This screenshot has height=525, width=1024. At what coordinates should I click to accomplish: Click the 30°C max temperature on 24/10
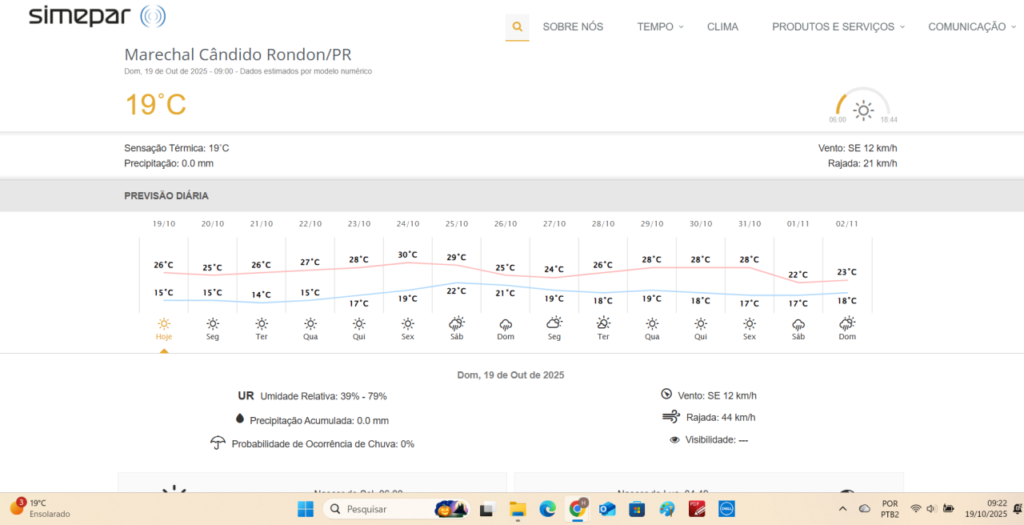pyautogui.click(x=408, y=255)
